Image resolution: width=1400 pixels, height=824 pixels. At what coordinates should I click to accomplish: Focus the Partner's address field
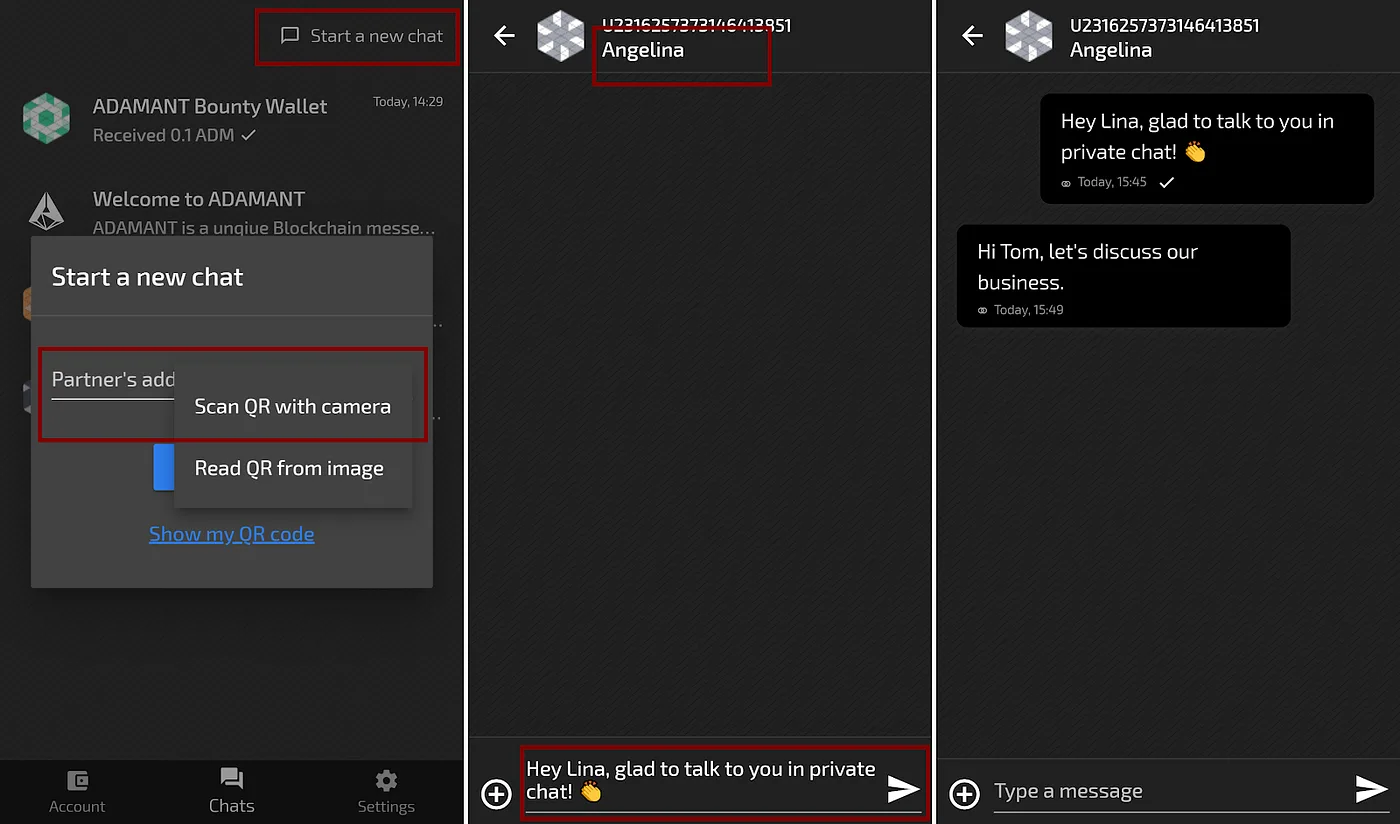(x=112, y=380)
